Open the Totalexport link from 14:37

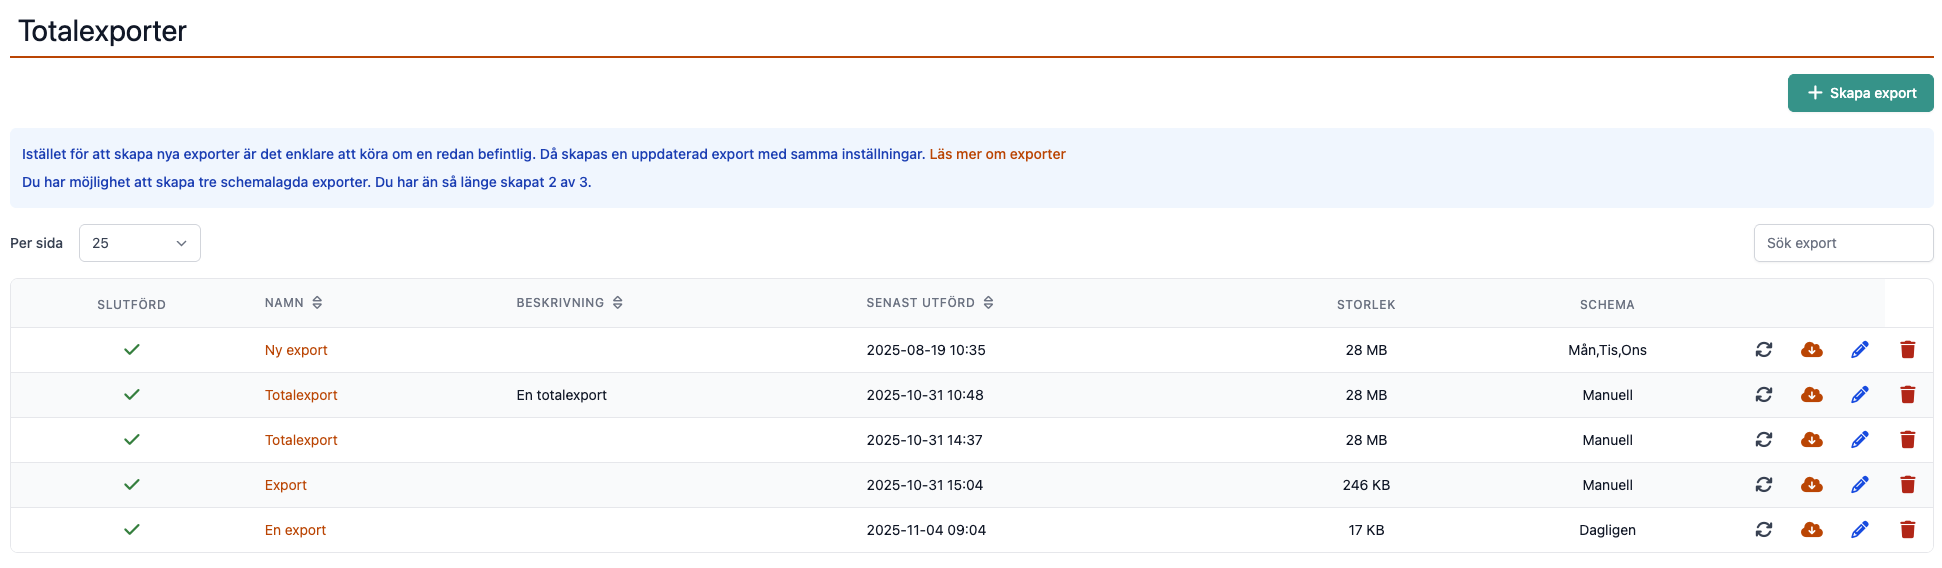pos(301,440)
